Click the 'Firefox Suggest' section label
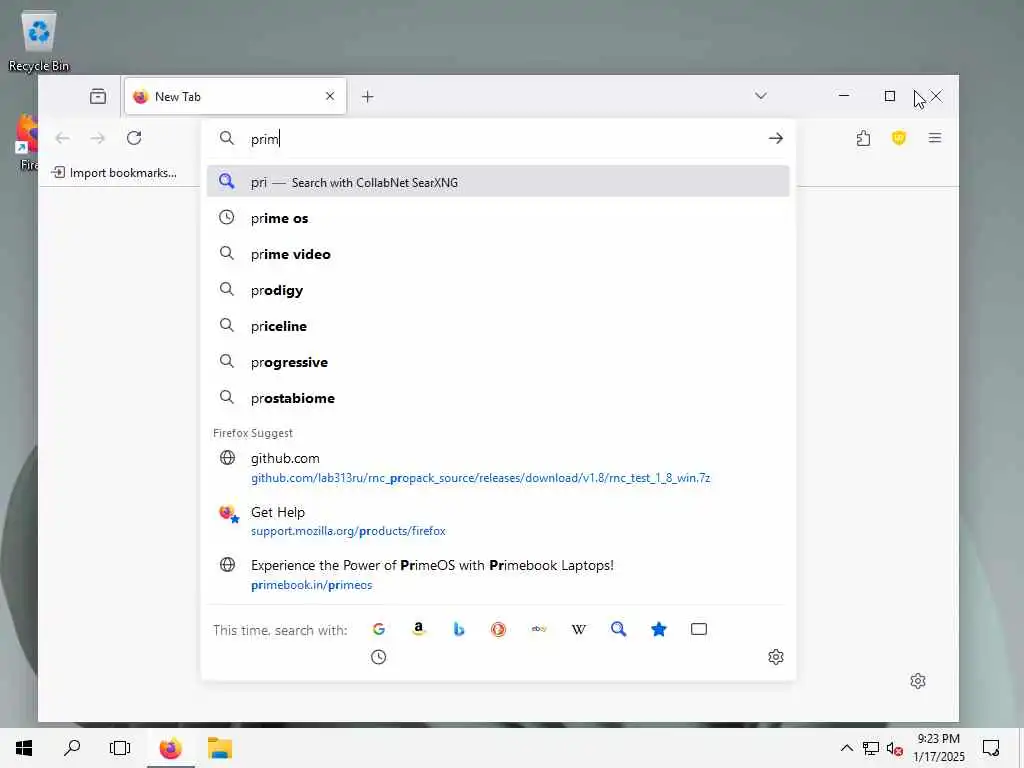1024x768 pixels. point(253,433)
